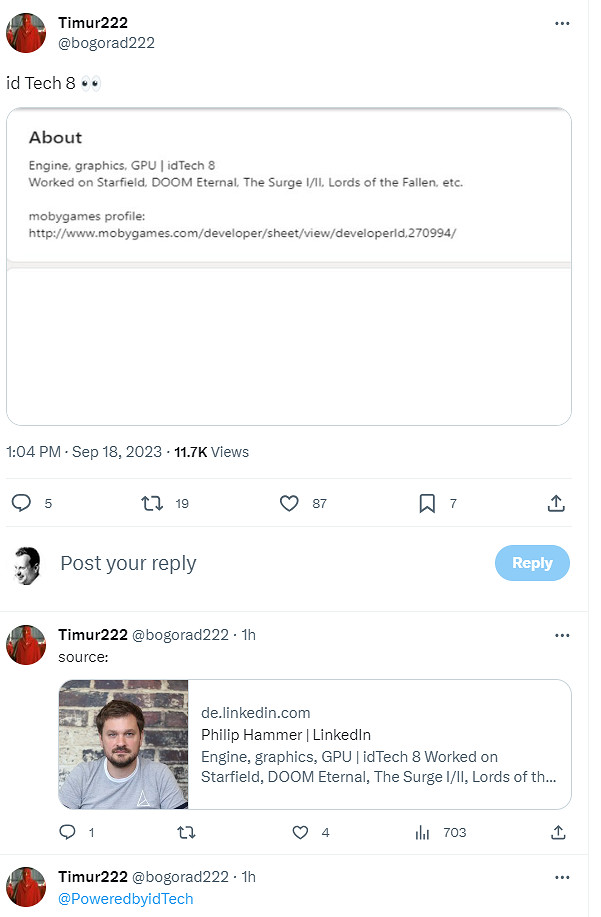The width and height of the screenshot is (601, 917).
Task: Share the main tweet
Action: 557,503
